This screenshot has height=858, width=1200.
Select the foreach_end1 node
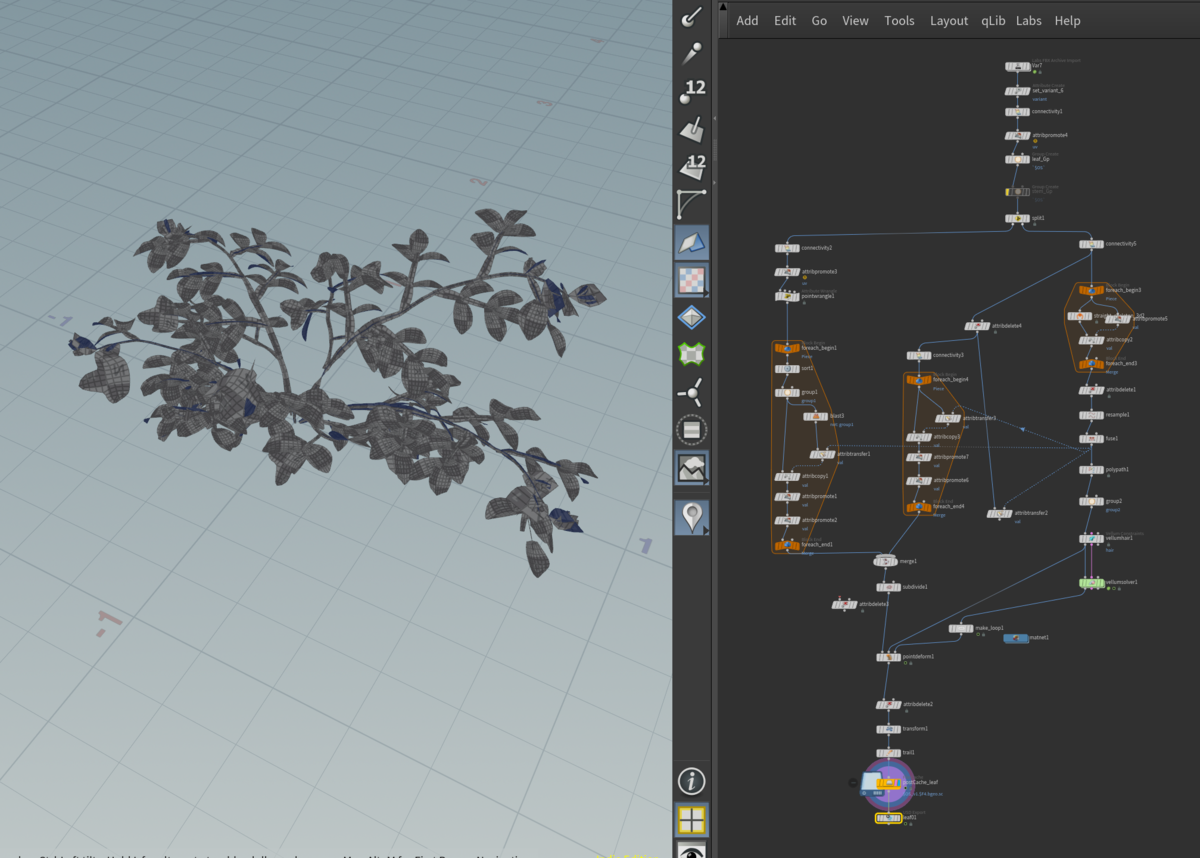(787, 545)
